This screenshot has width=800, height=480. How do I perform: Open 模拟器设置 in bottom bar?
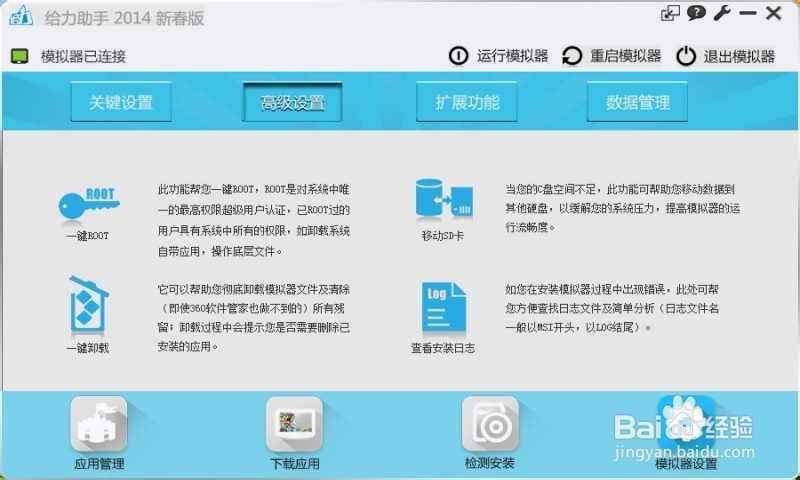[x=686, y=431]
